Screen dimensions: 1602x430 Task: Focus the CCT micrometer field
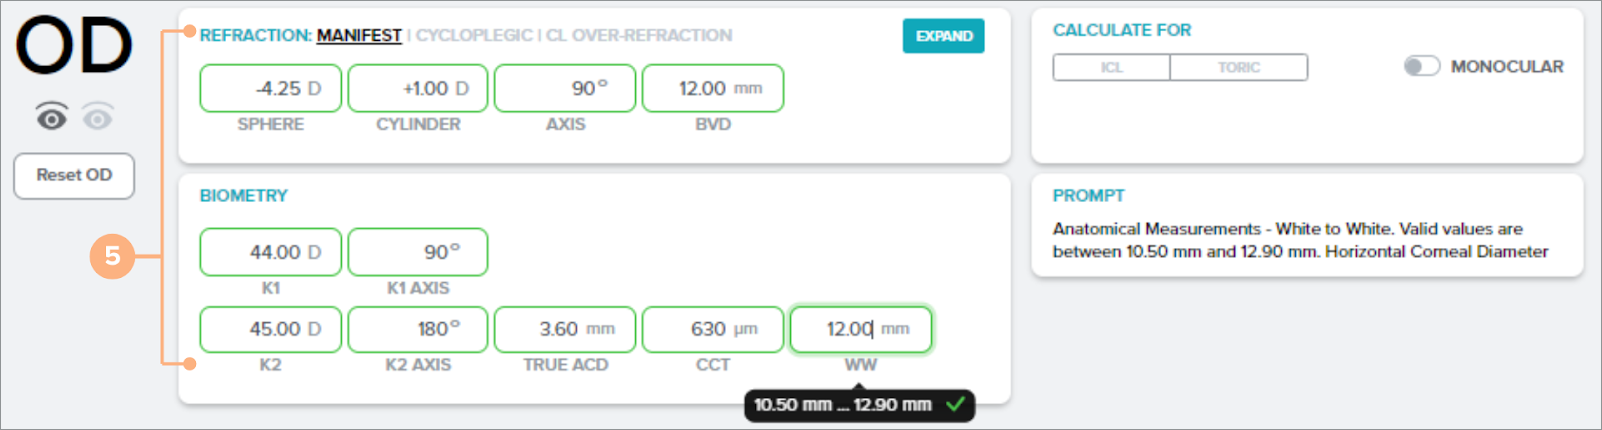tap(712, 329)
